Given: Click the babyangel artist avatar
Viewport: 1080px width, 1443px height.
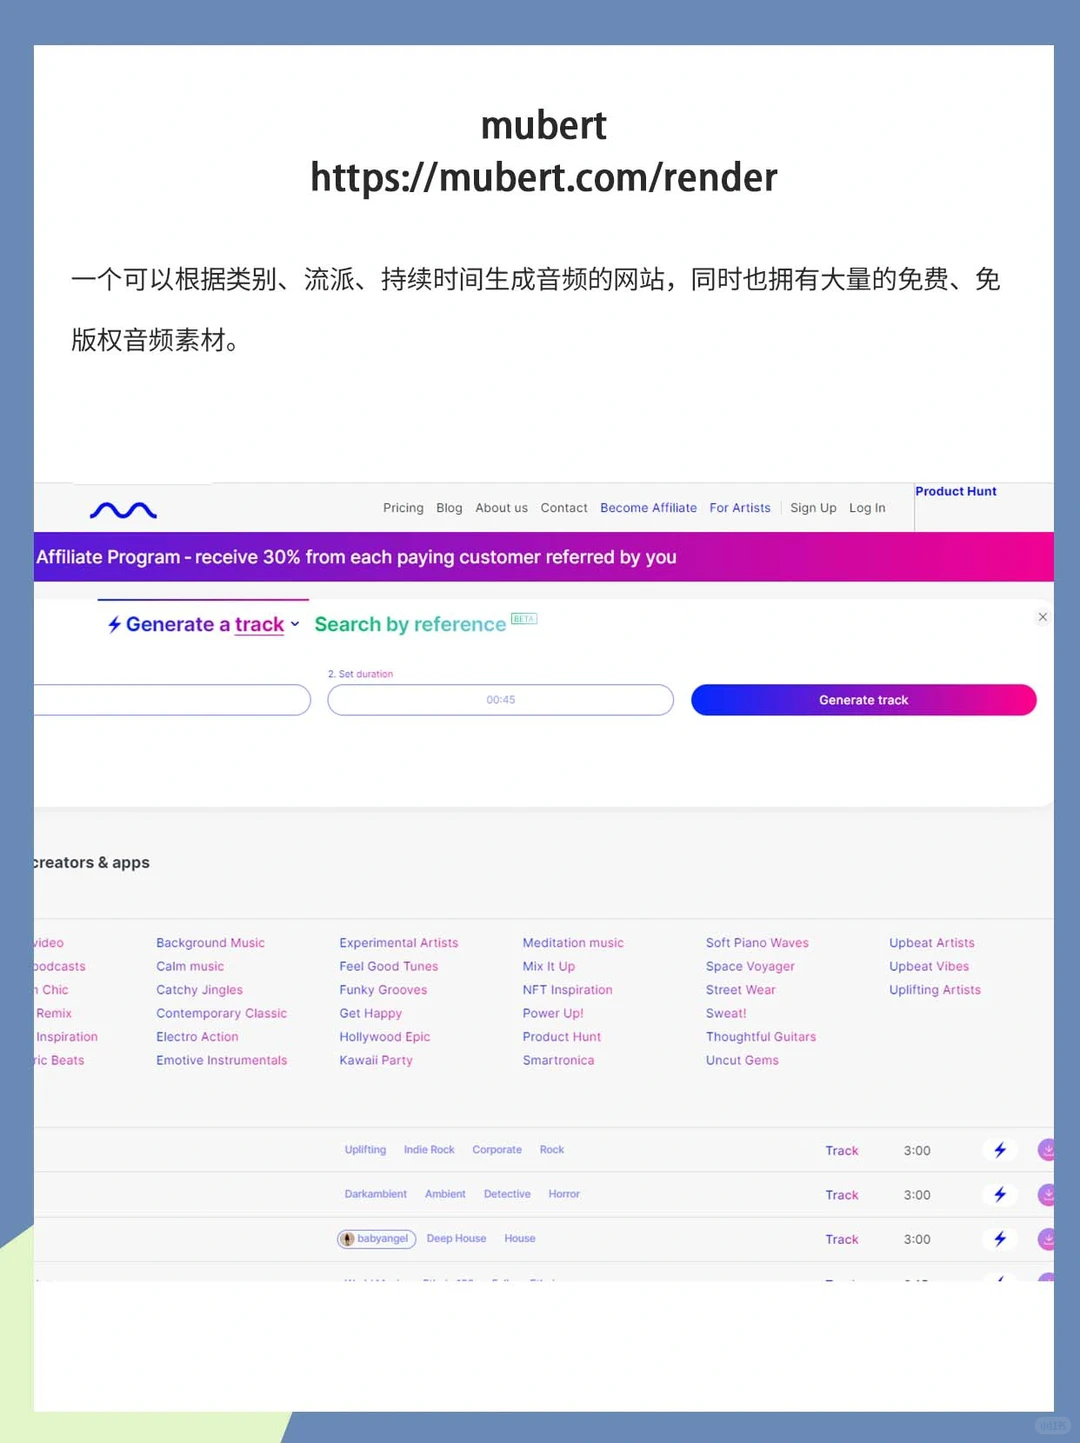Looking at the screenshot, I should (347, 1238).
